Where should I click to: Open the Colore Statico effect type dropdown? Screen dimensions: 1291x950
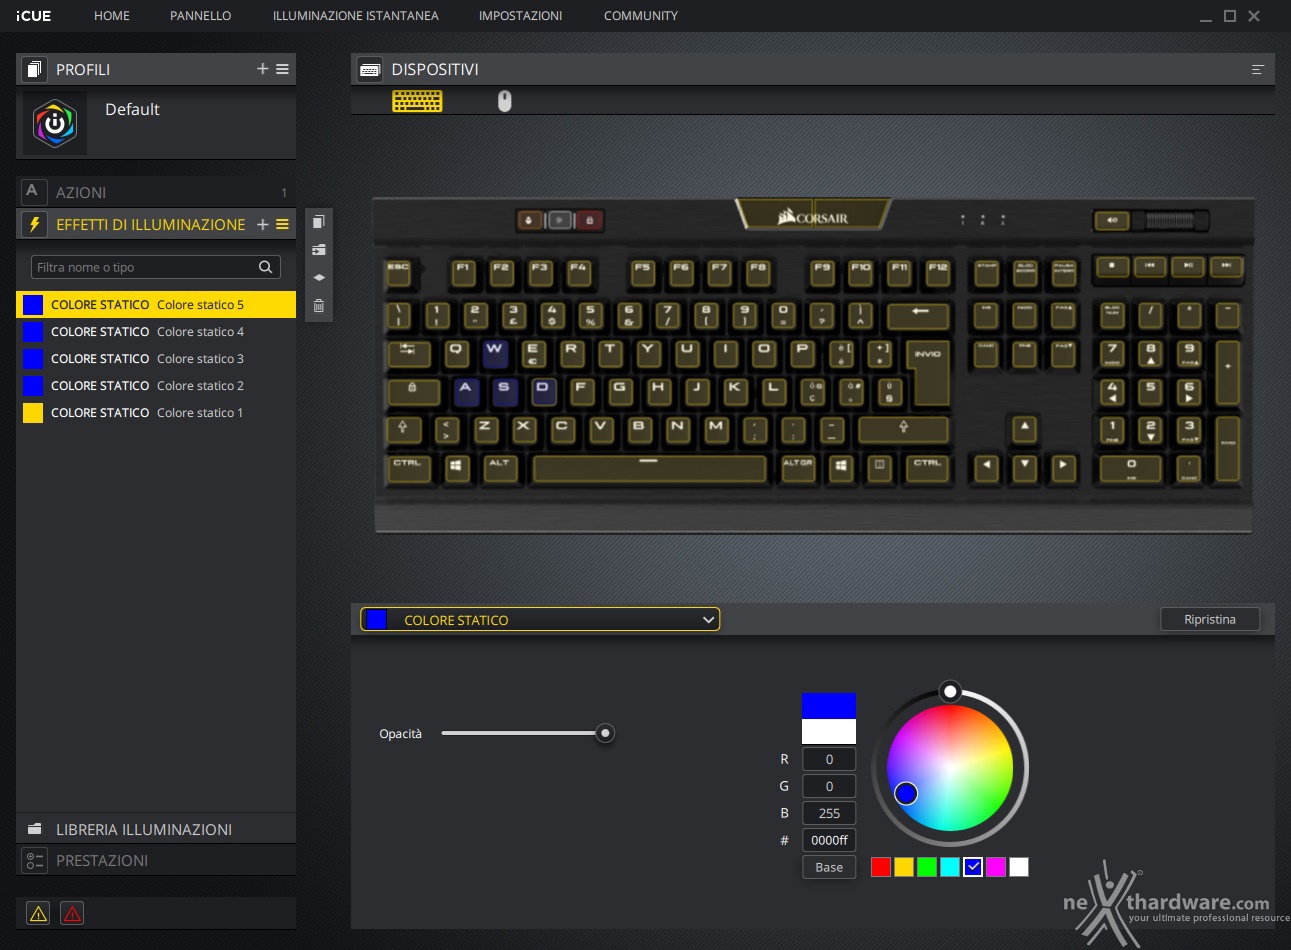click(x=540, y=620)
